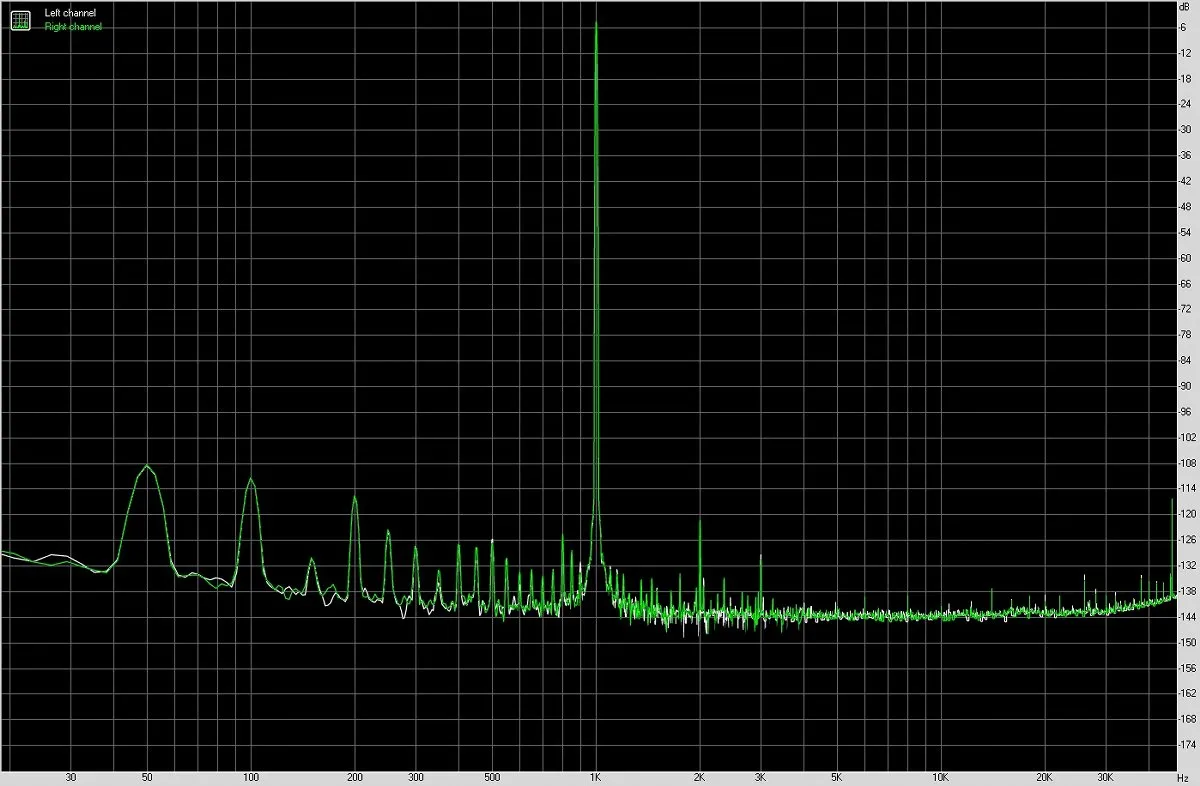
Task: Click the top of the 100 Hz spectrum peak
Action: coord(251,480)
